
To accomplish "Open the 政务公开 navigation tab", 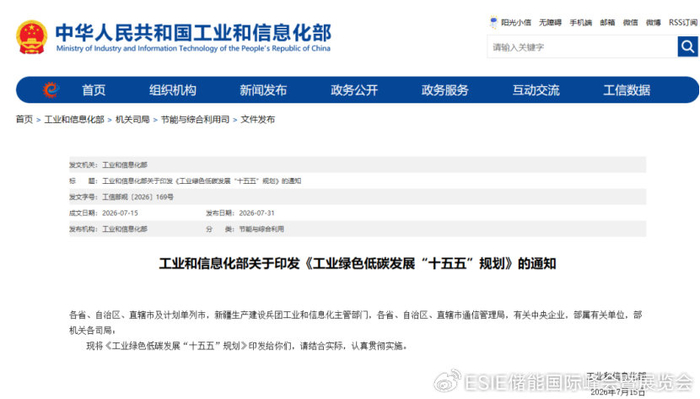I will pyautogui.click(x=354, y=90).
